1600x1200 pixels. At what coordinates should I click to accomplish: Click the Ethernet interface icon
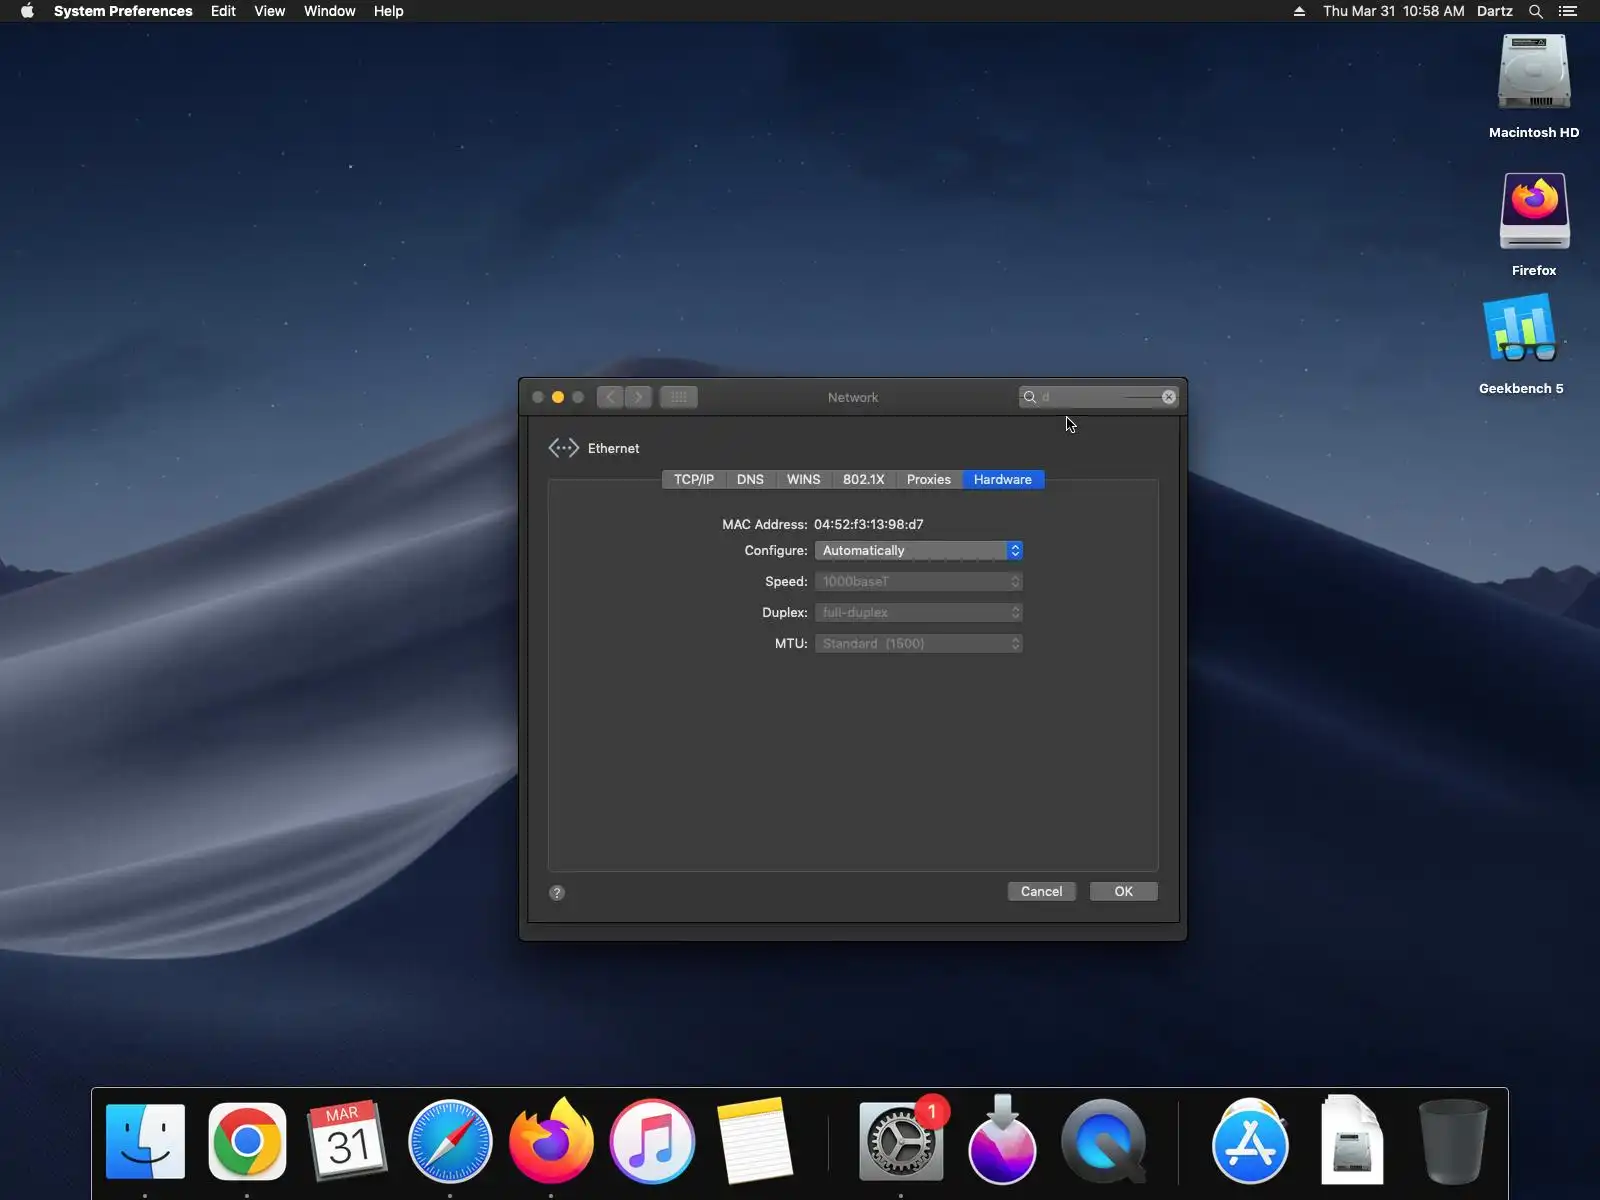(564, 448)
